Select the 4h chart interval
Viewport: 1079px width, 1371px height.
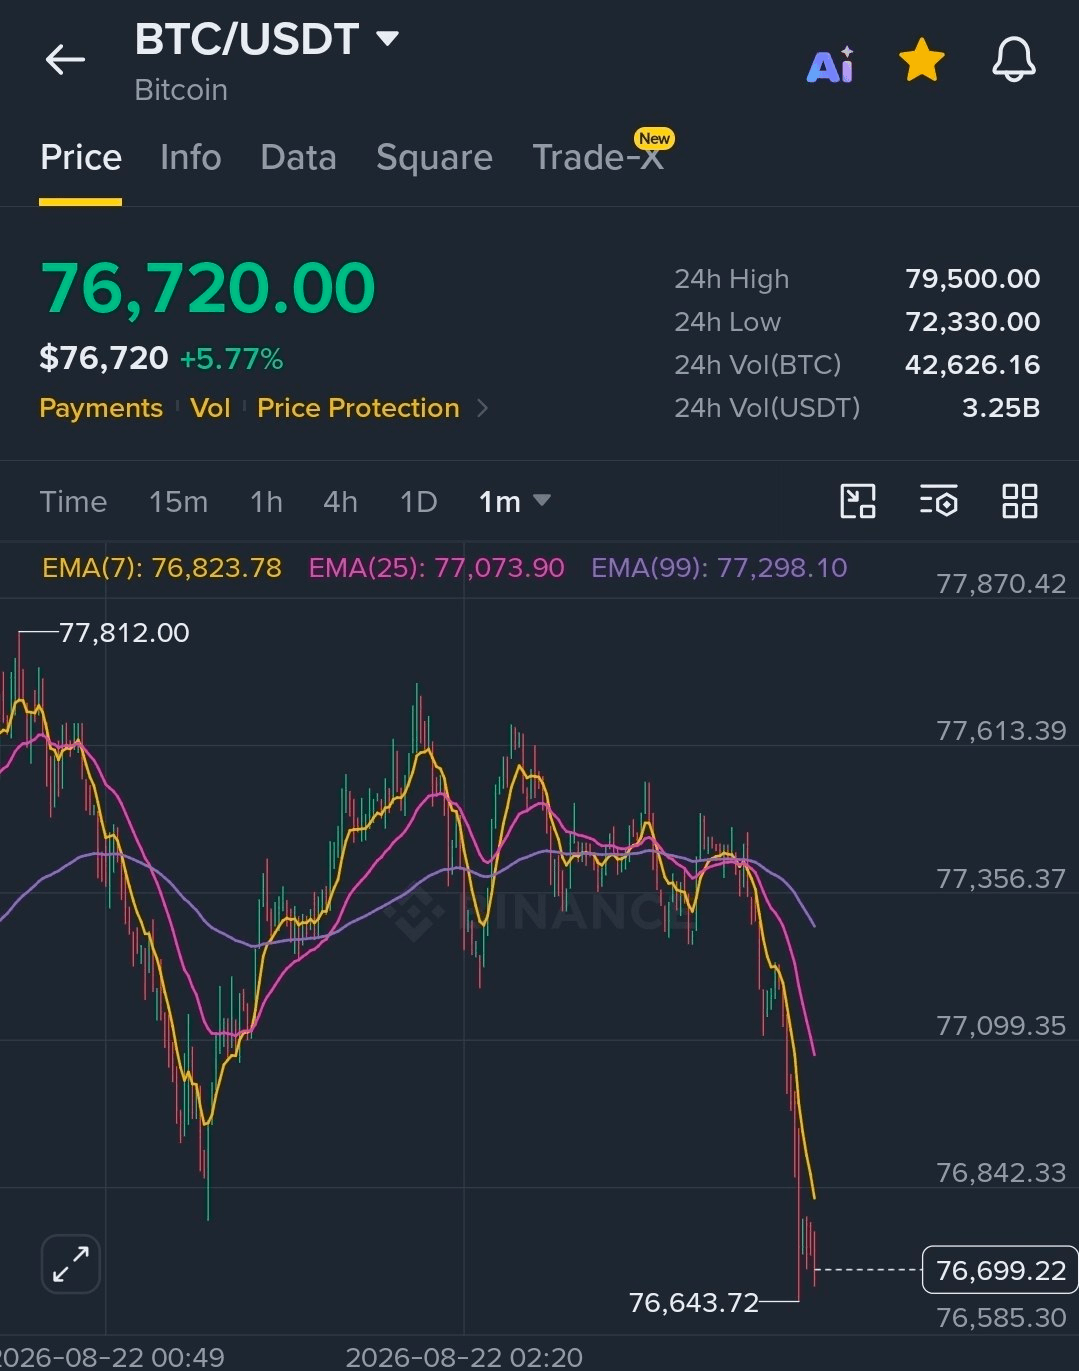point(340,501)
